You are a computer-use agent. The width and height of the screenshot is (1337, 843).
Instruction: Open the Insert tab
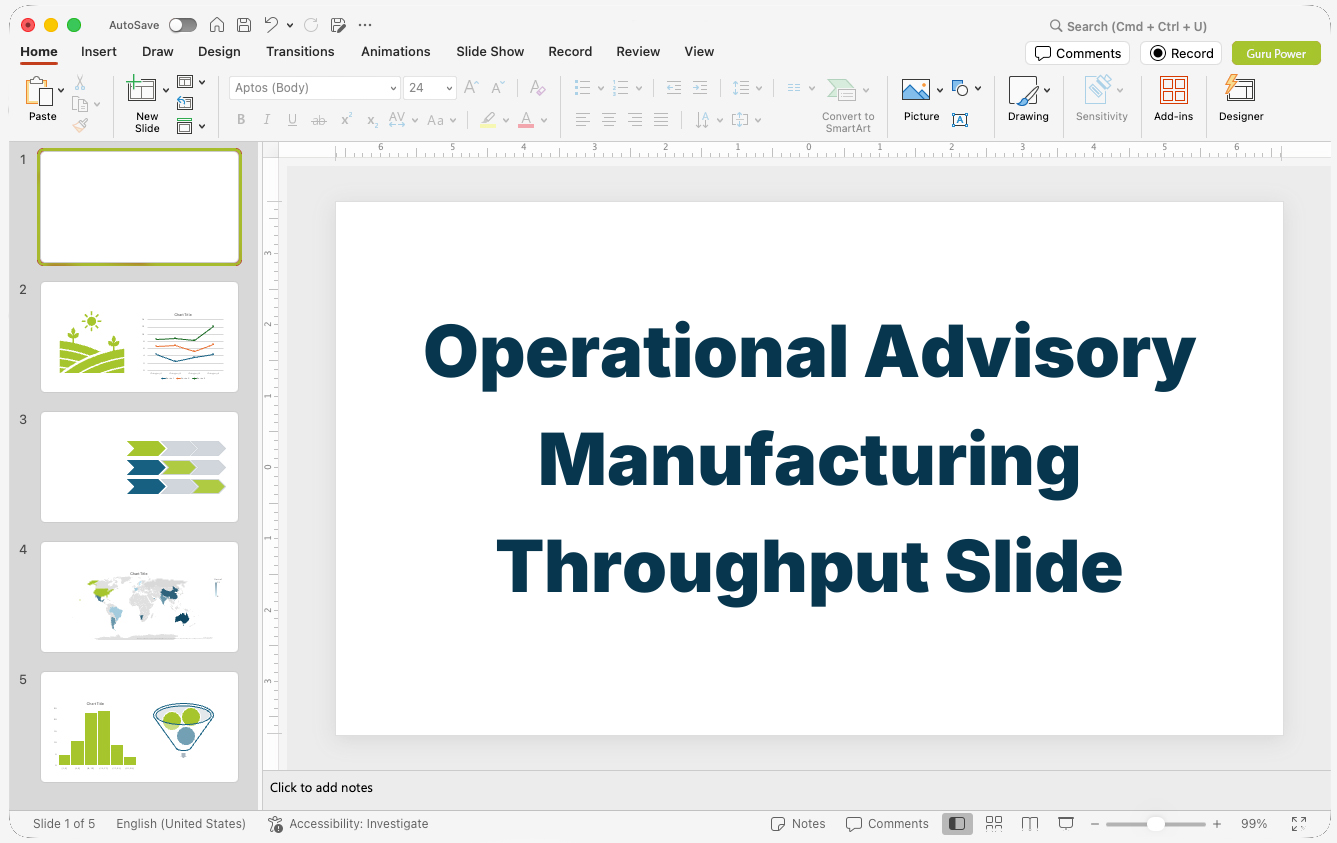coord(99,51)
